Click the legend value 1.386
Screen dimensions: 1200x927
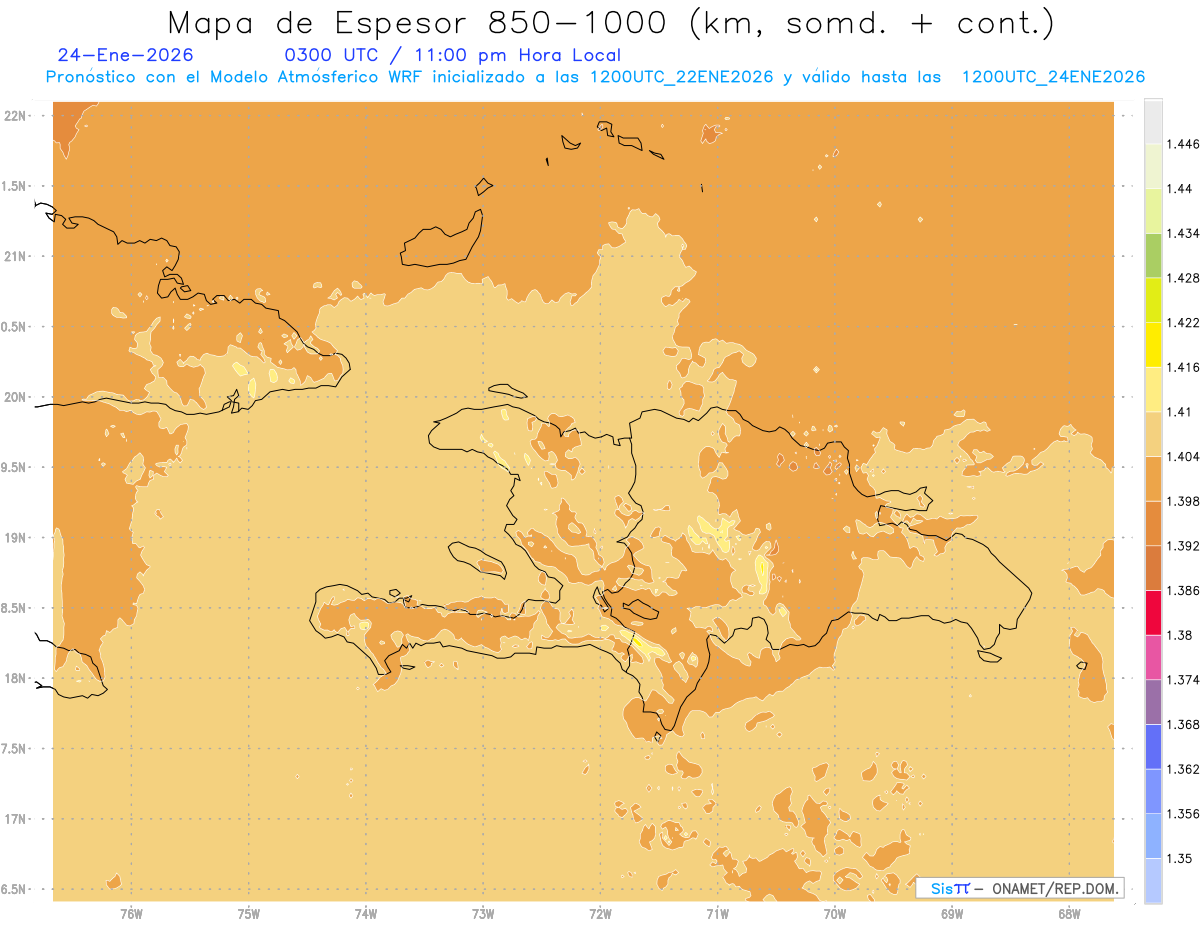coord(1183,590)
